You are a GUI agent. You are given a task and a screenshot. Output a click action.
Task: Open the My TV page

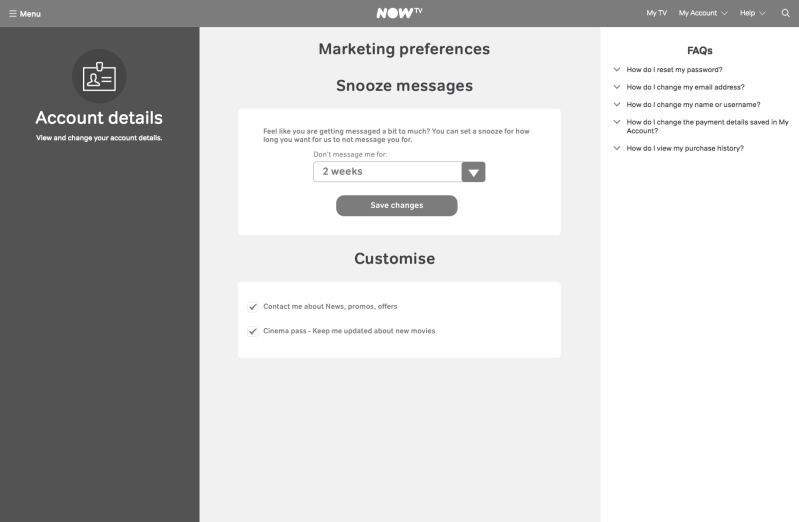click(x=656, y=13)
